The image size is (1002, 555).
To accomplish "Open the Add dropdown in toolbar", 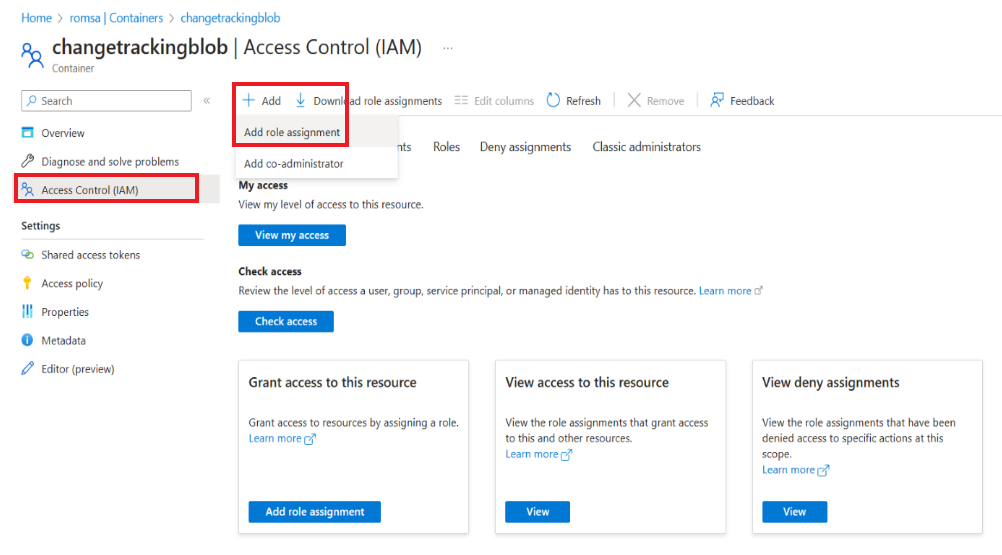I will pos(261,101).
